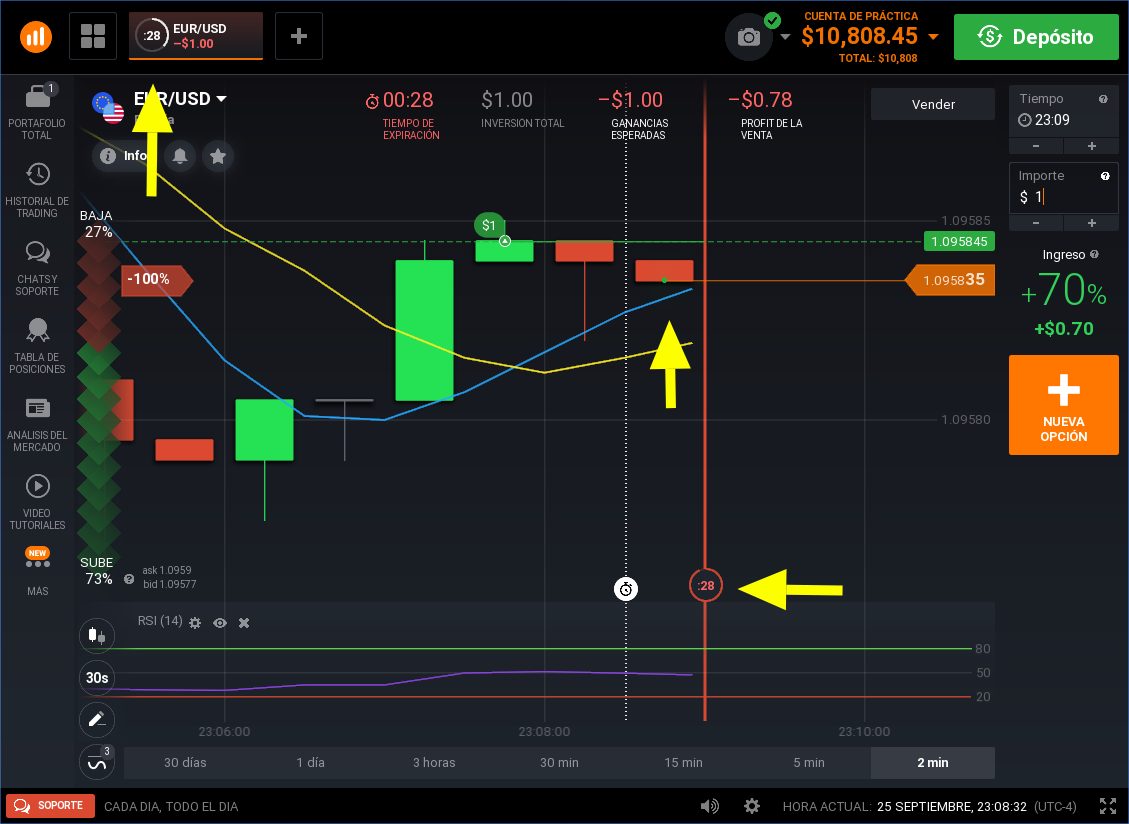Increase expiration time with plus button
The height and width of the screenshot is (824, 1129).
(x=1092, y=146)
